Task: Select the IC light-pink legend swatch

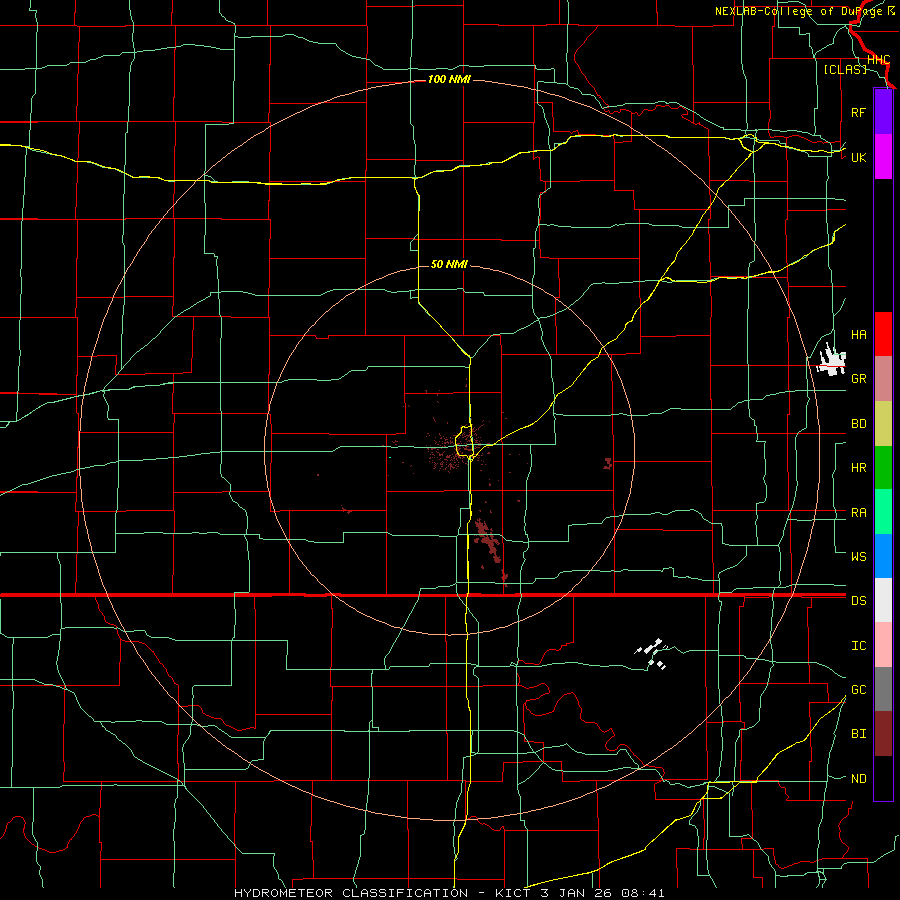Action: point(883,645)
